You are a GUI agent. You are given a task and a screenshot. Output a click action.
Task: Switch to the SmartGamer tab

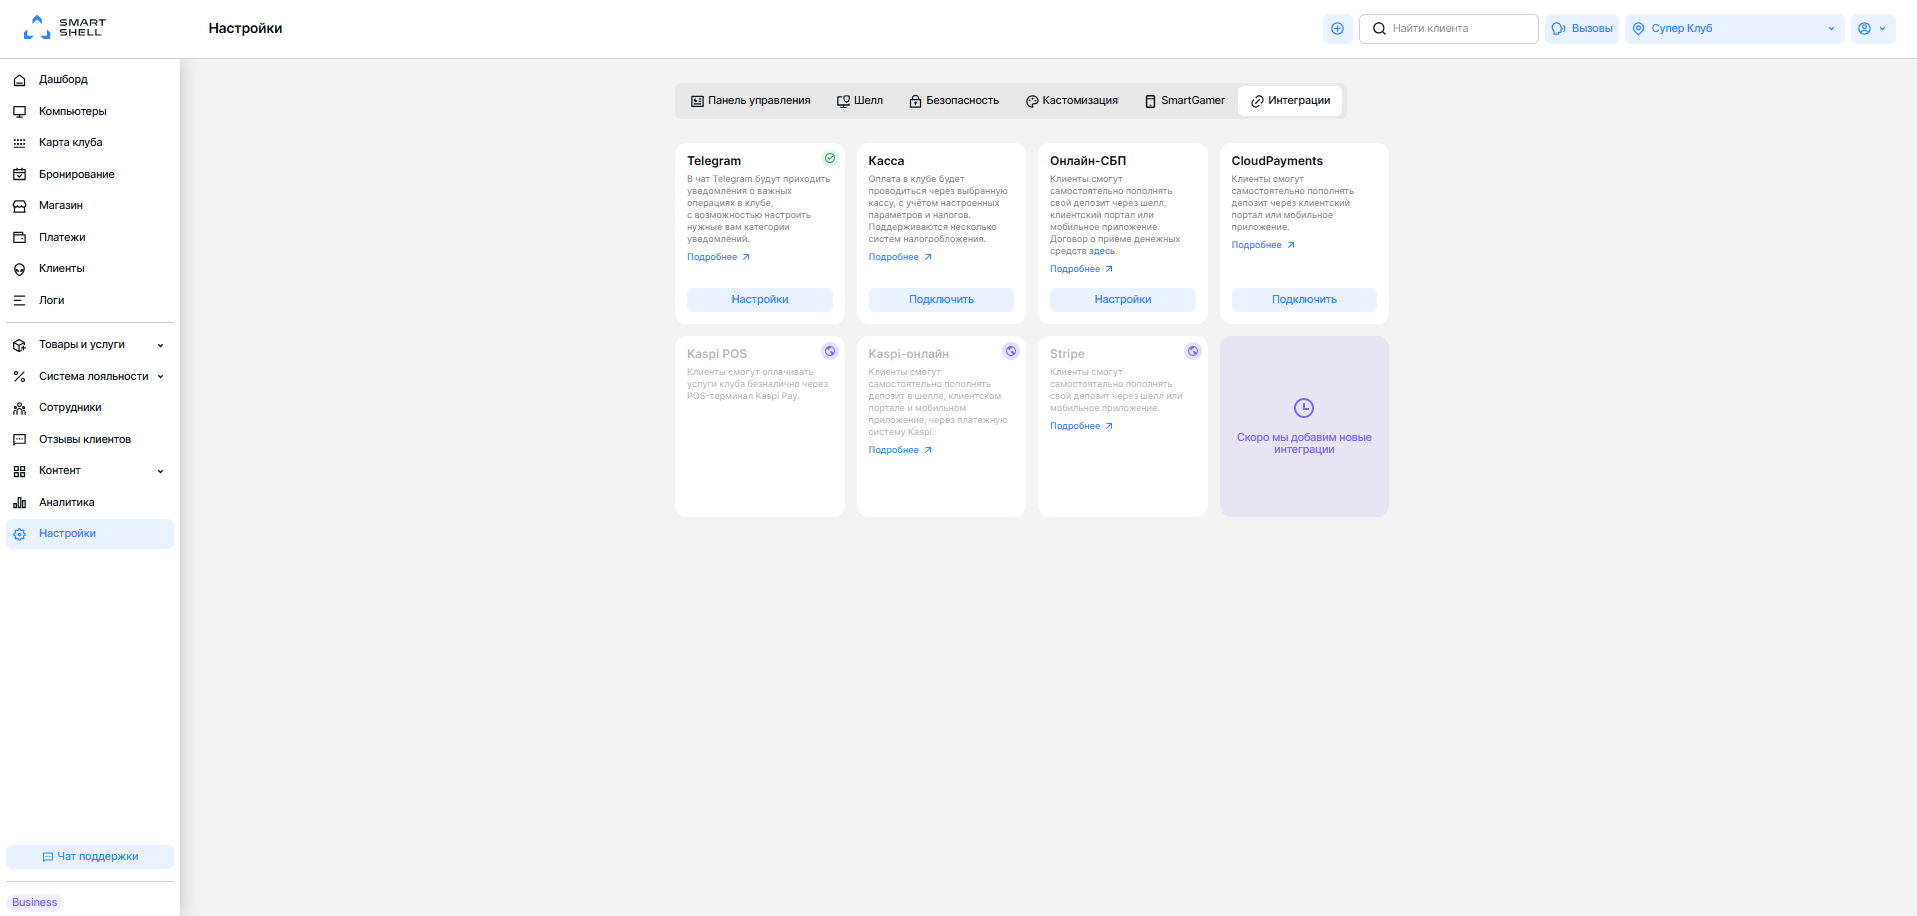pos(1185,101)
